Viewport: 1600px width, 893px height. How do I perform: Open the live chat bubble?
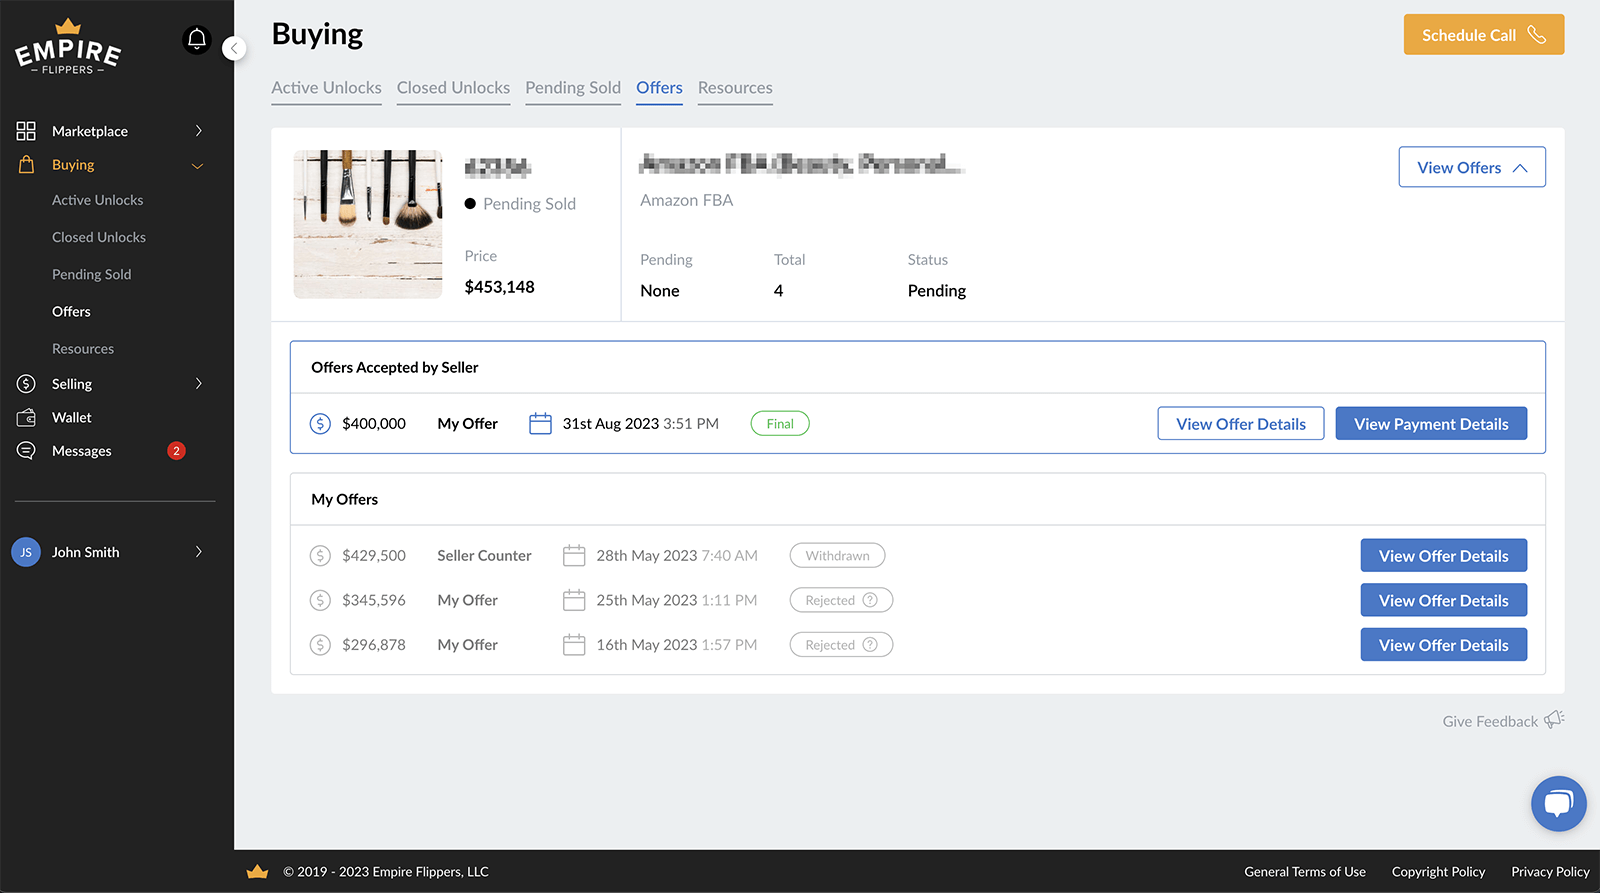[x=1558, y=803]
